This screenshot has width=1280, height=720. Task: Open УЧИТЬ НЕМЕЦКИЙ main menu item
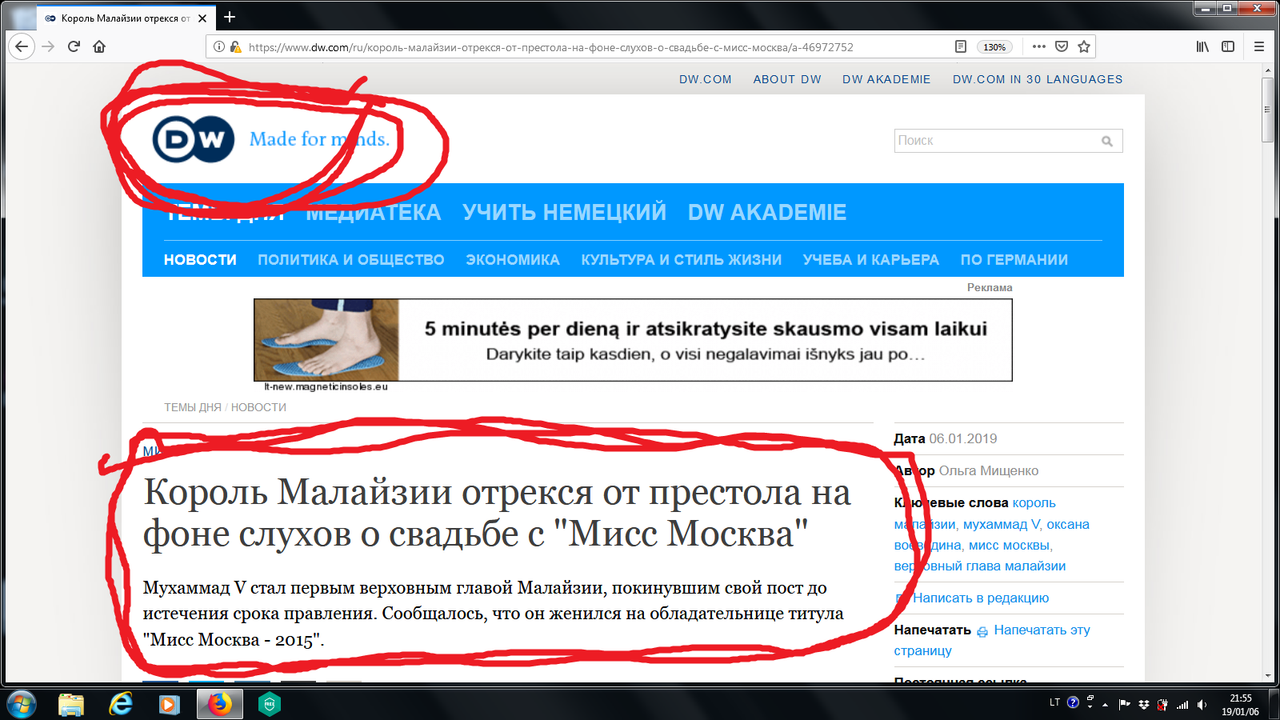[564, 212]
